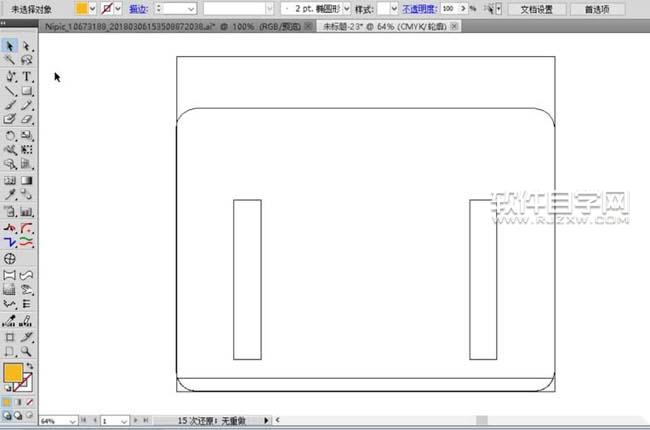Select the Zoom magnifier tool
Image resolution: width=650 pixels, height=430 pixels.
[27, 351]
